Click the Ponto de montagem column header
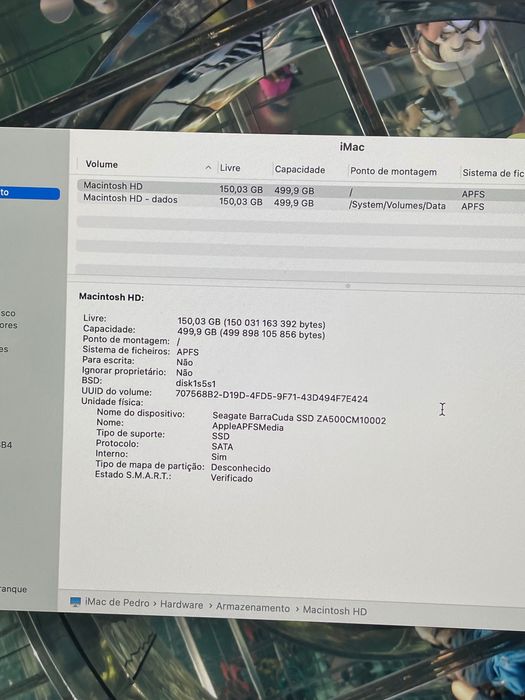525x700 pixels. pyautogui.click(x=393, y=171)
